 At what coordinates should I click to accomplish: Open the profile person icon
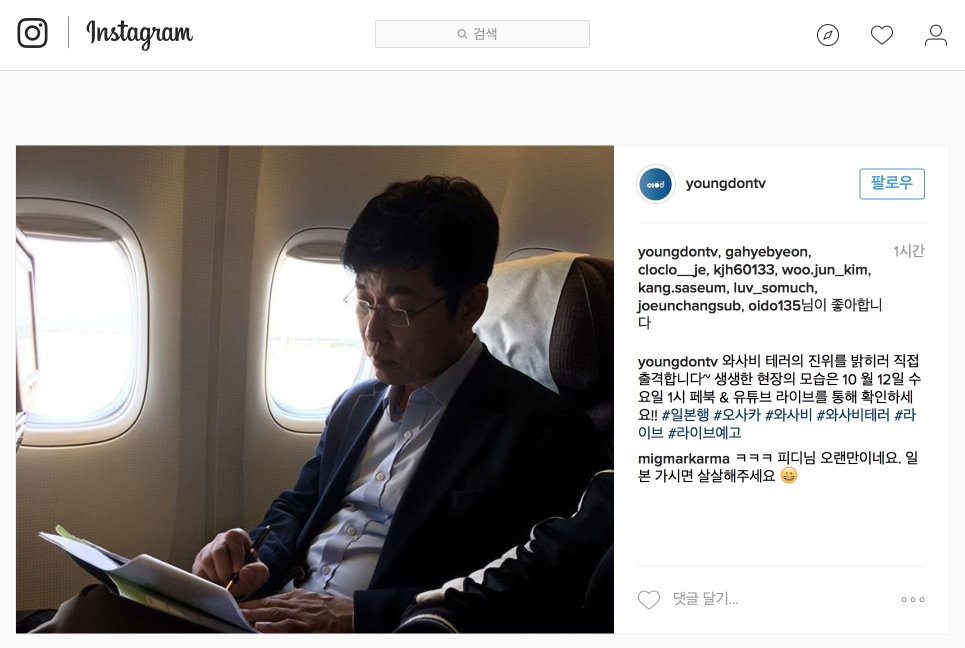pos(935,35)
